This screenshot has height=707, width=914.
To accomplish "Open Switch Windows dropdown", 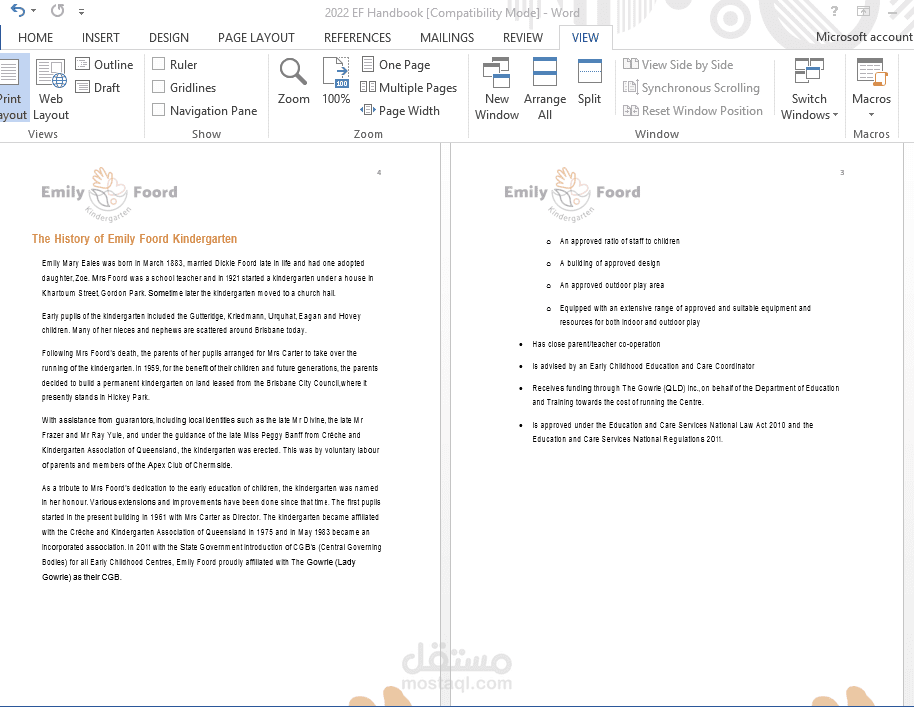I will point(809,89).
